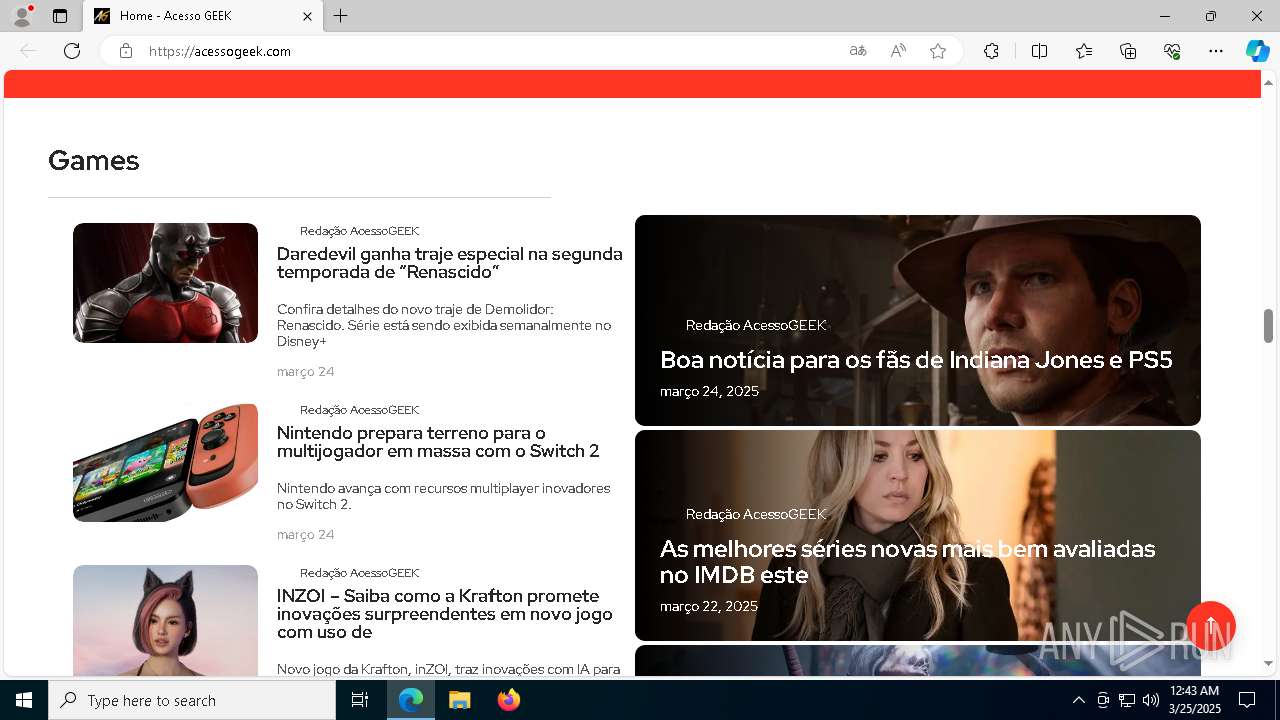Click the março 24 date under Daredevil
The width and height of the screenshot is (1280, 720).
[x=305, y=372]
